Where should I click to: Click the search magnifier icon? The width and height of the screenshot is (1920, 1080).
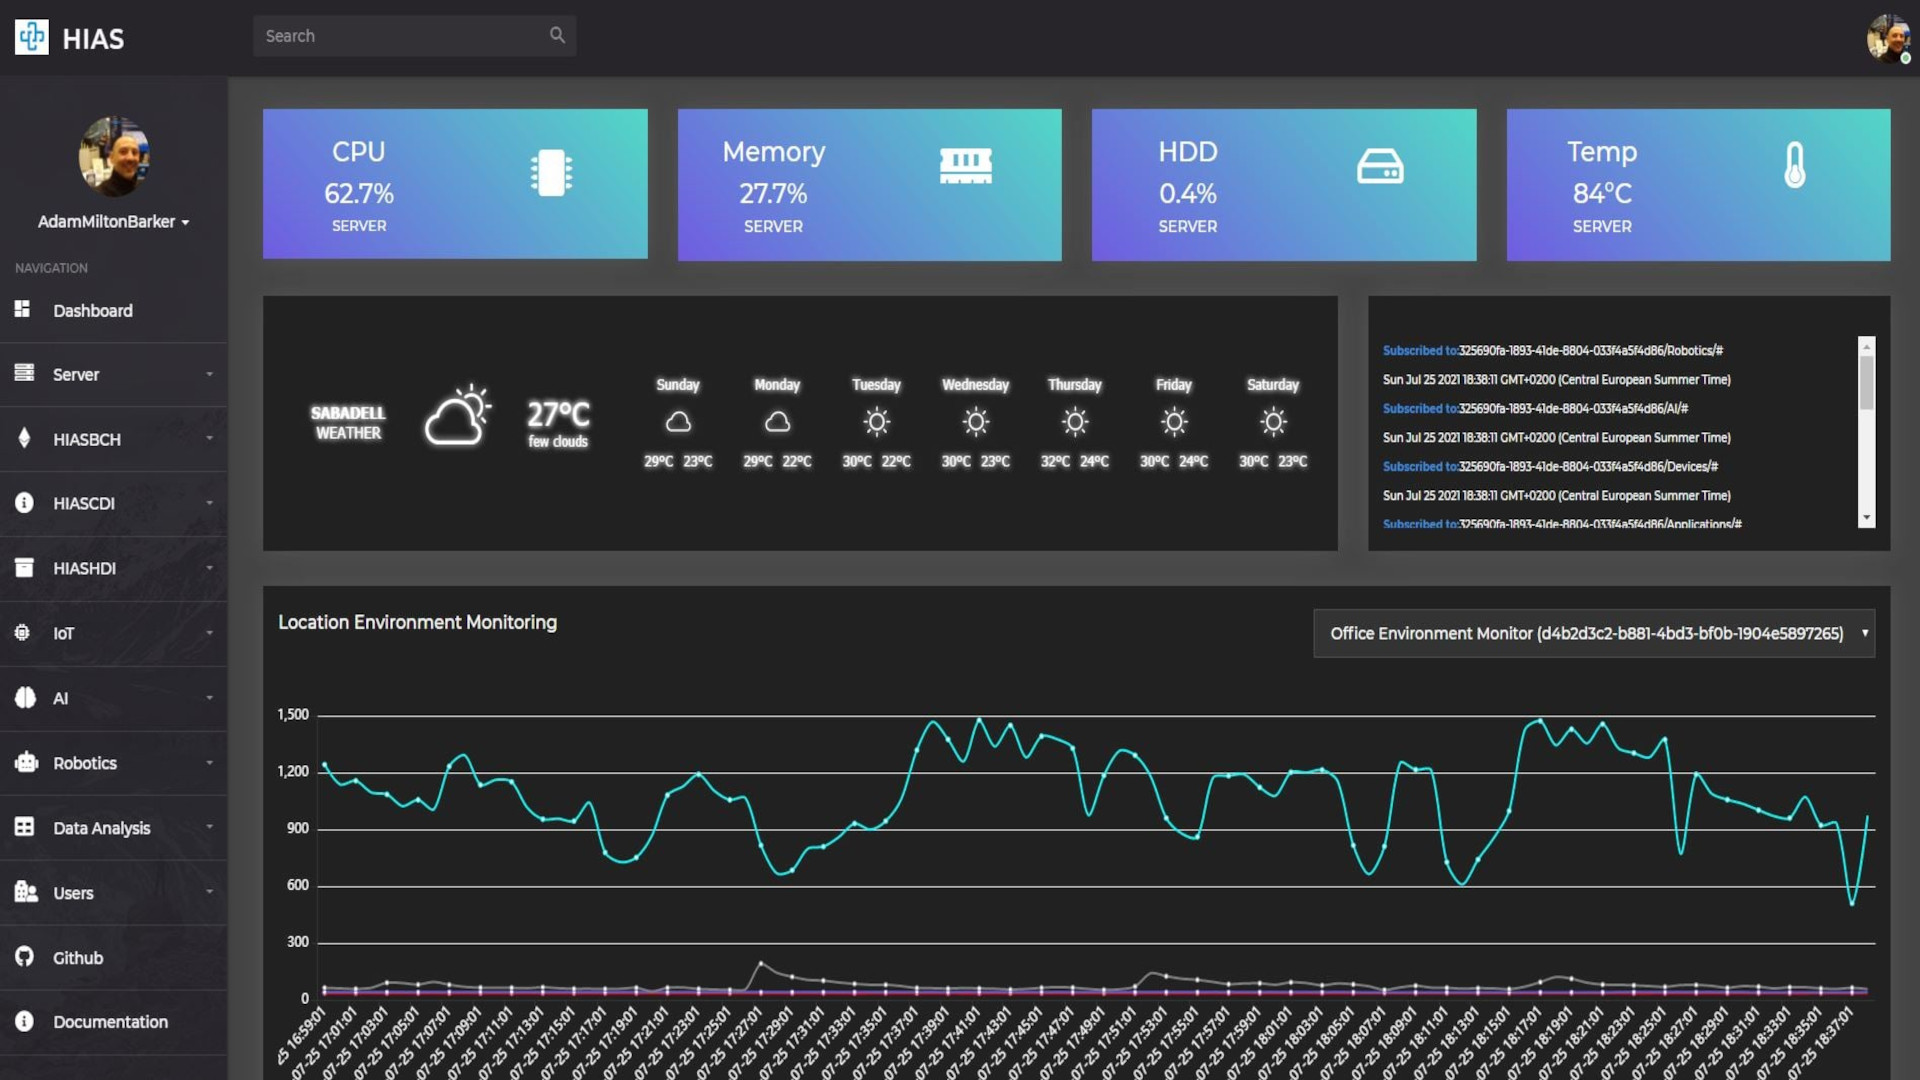point(557,35)
